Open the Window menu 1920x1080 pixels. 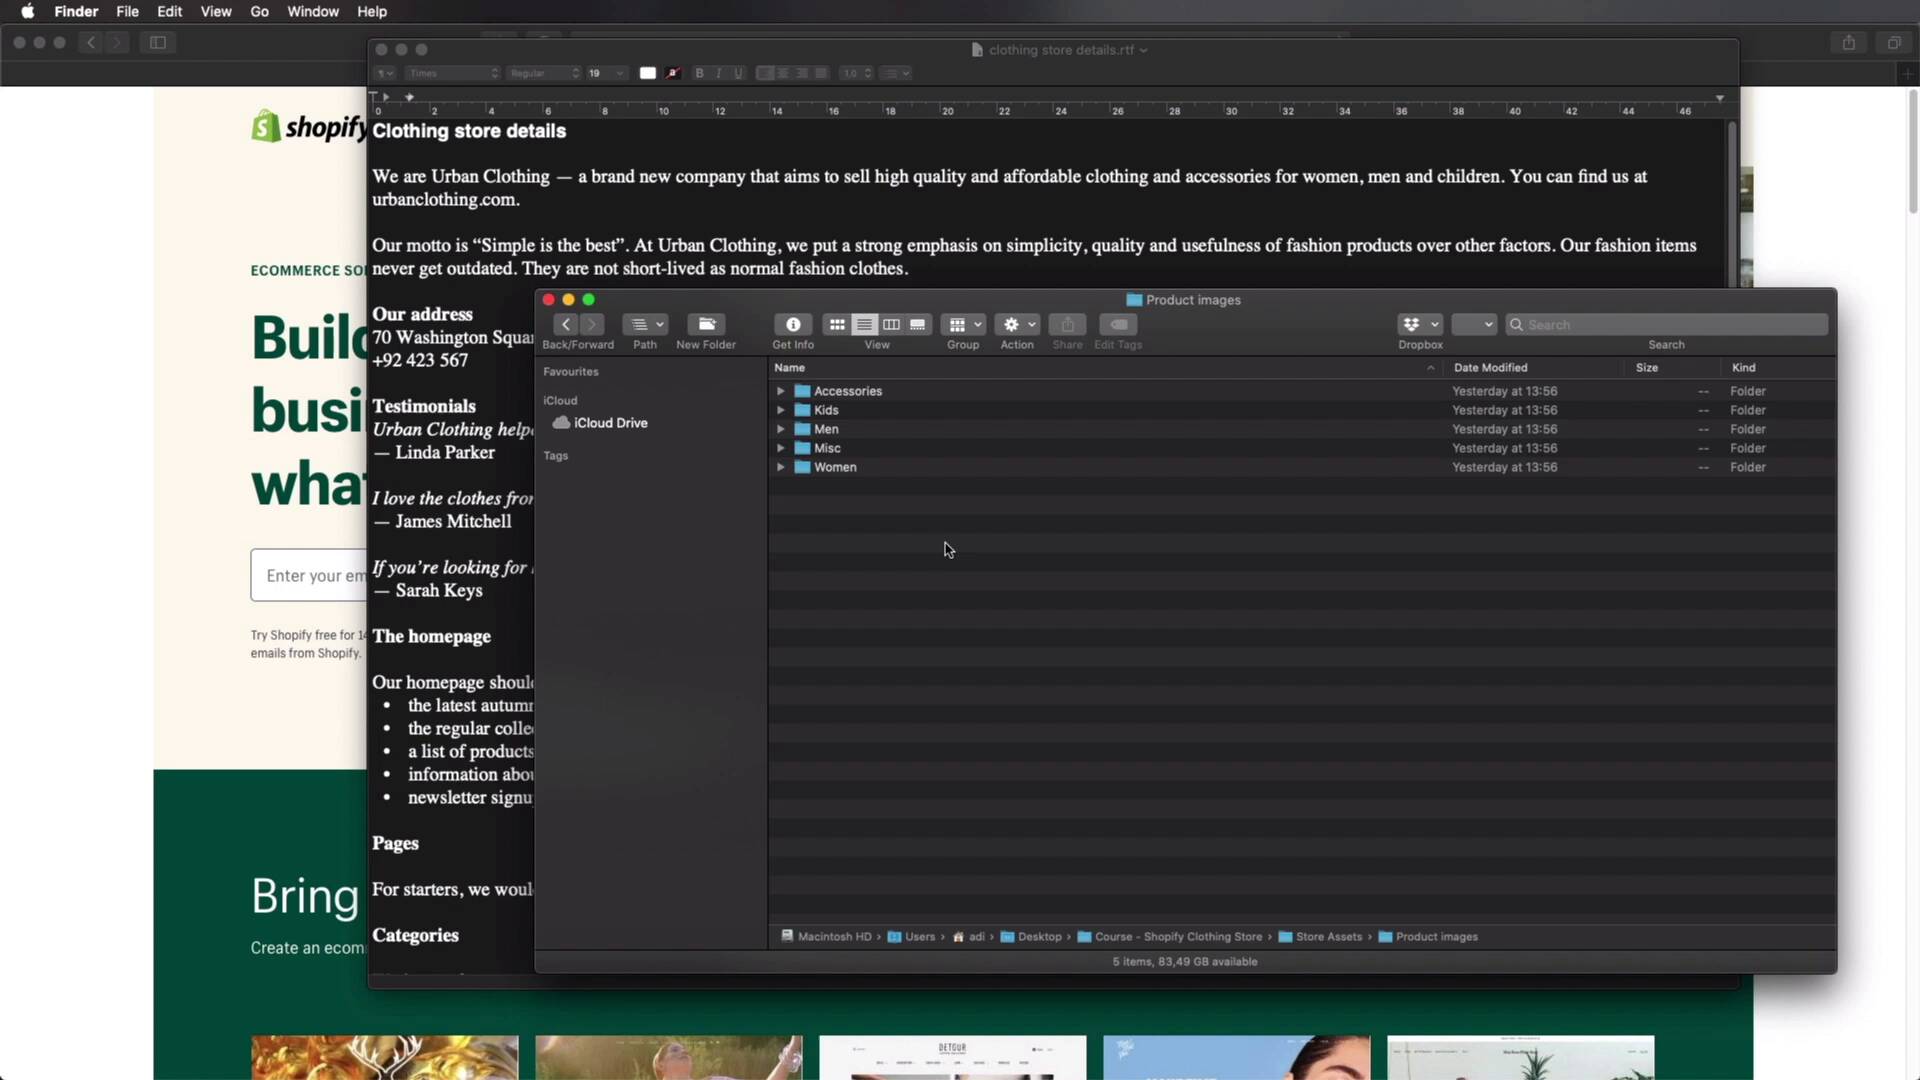(312, 12)
